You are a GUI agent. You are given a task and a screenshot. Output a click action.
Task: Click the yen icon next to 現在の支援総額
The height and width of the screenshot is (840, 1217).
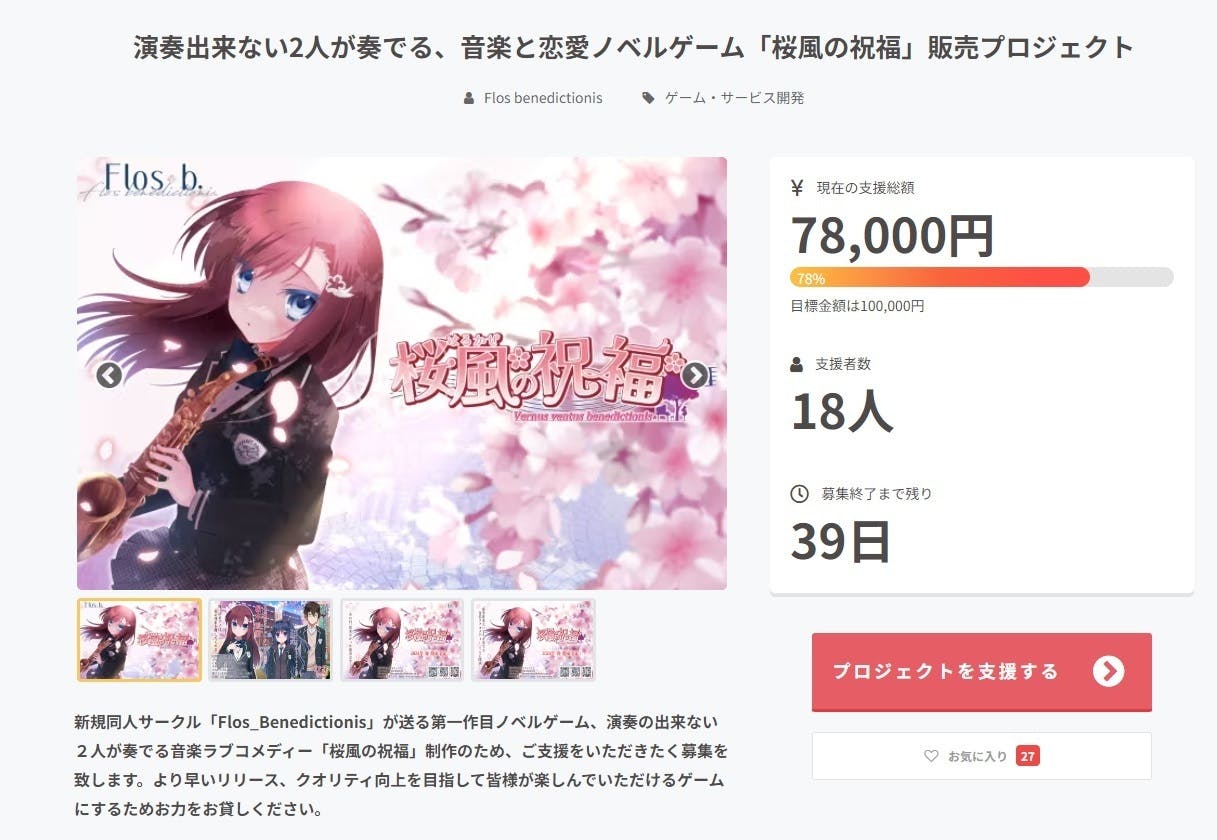[797, 187]
